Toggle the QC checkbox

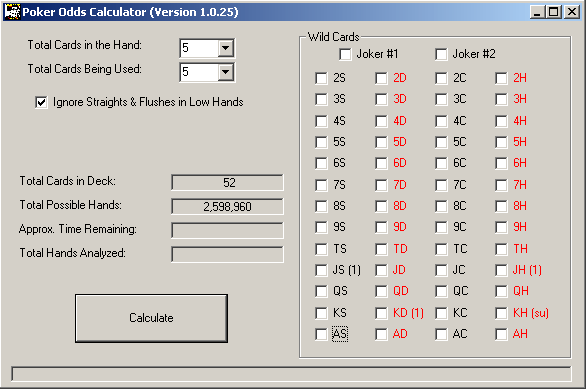[441, 291]
